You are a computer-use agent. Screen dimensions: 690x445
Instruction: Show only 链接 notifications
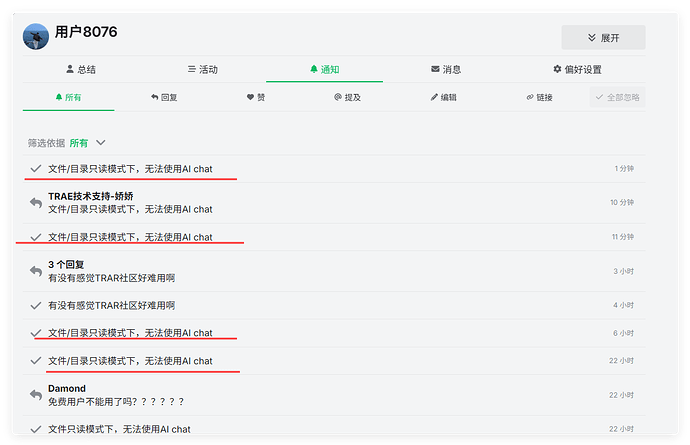(539, 97)
